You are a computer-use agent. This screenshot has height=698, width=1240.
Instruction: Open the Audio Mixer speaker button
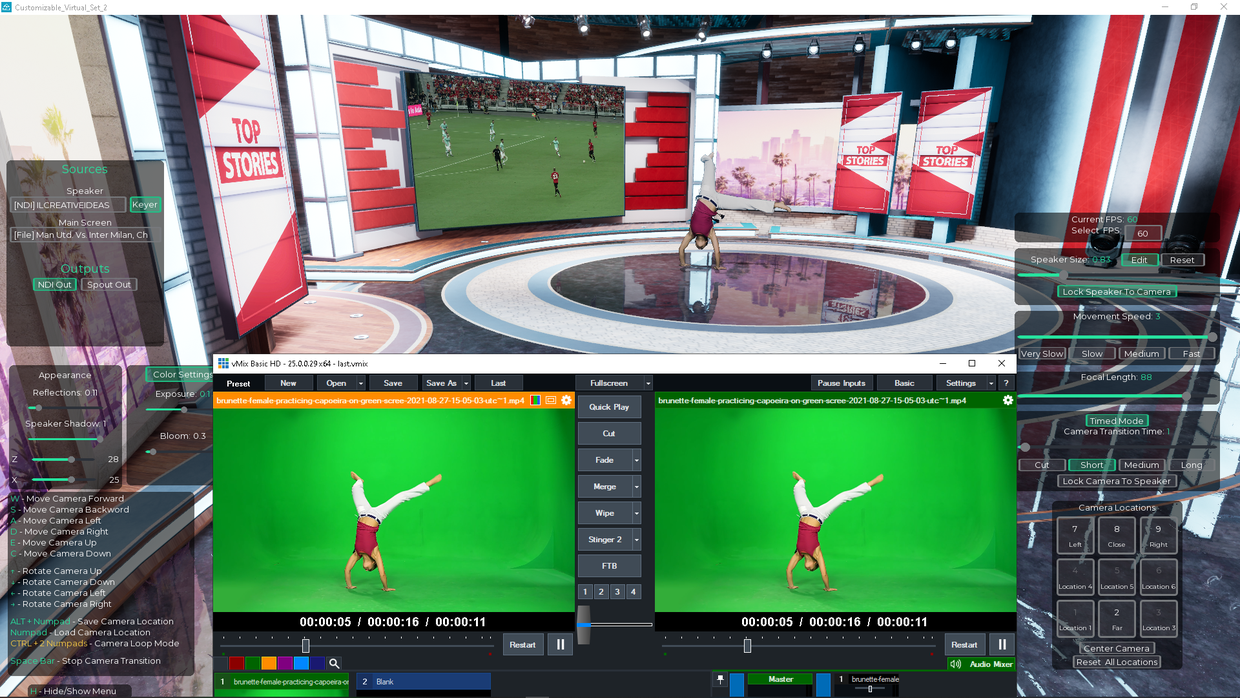pyautogui.click(x=955, y=664)
